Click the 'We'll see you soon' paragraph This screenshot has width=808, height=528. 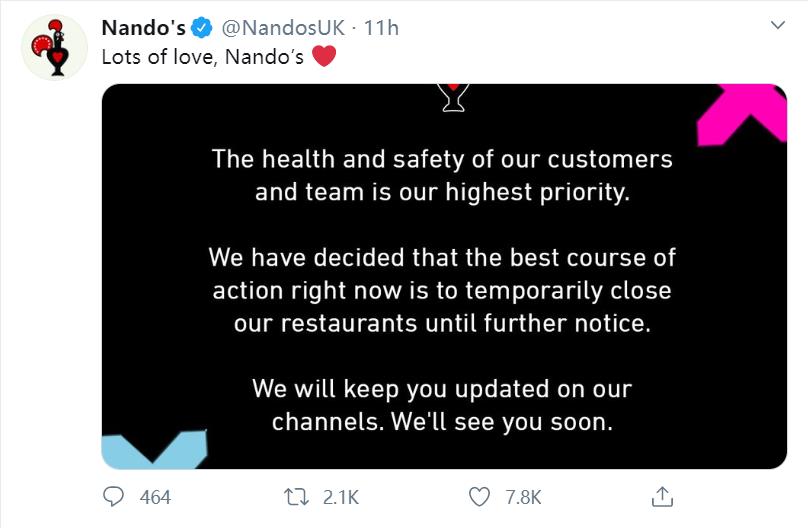click(x=442, y=405)
